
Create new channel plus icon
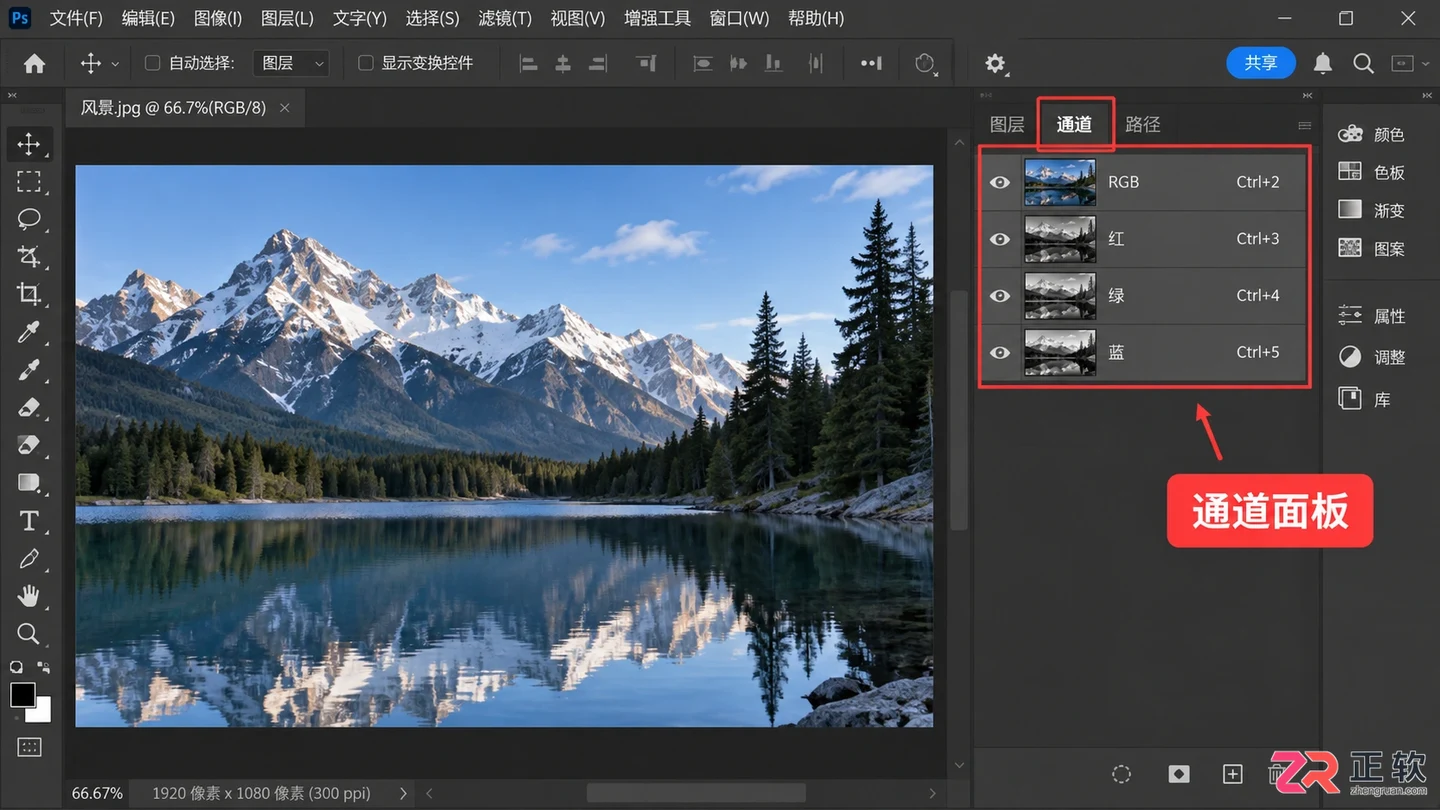[1233, 774]
